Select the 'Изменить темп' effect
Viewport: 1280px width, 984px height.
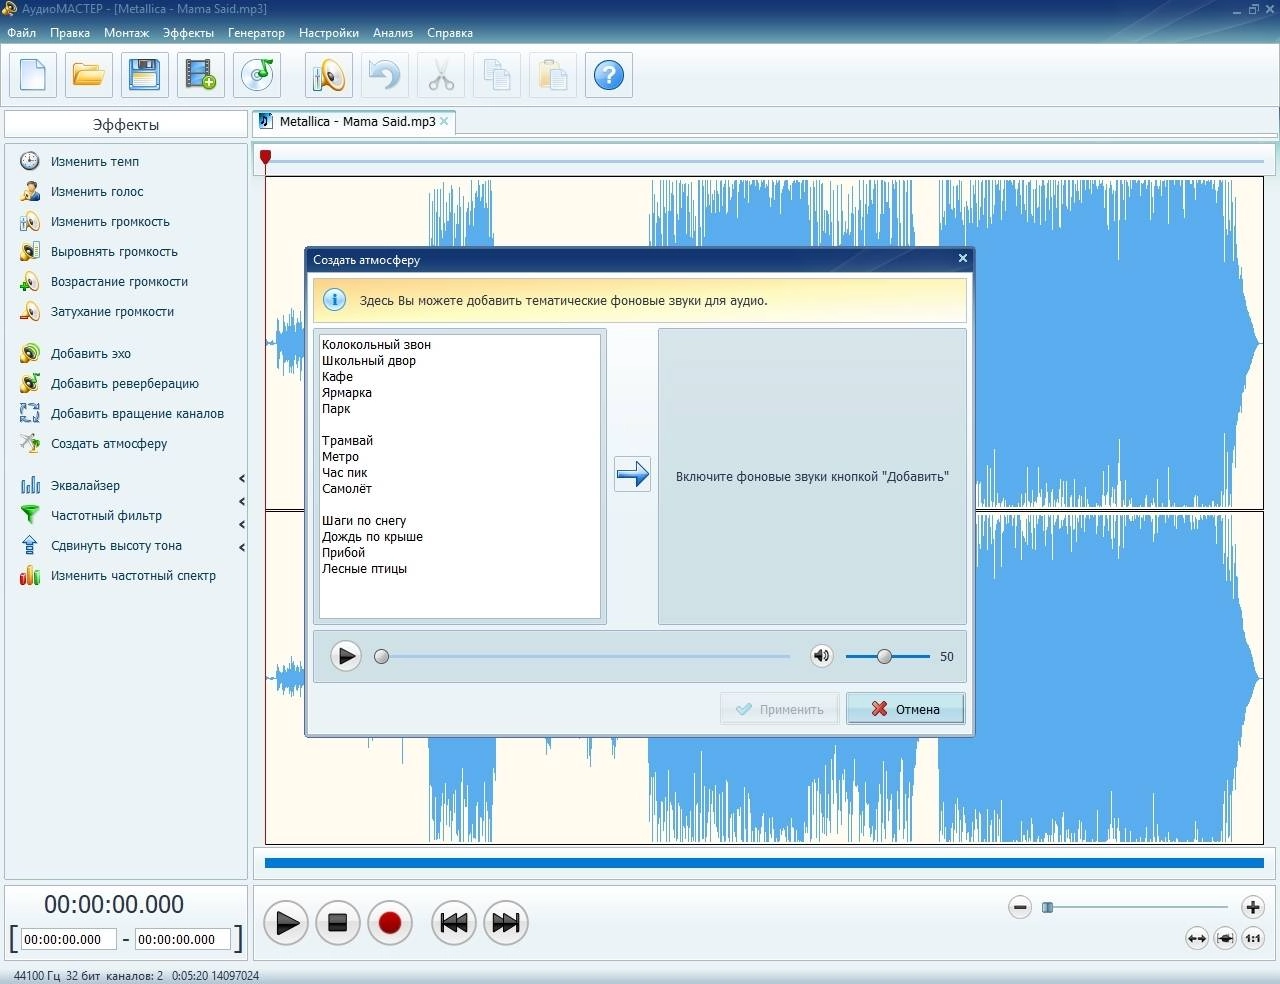[95, 161]
